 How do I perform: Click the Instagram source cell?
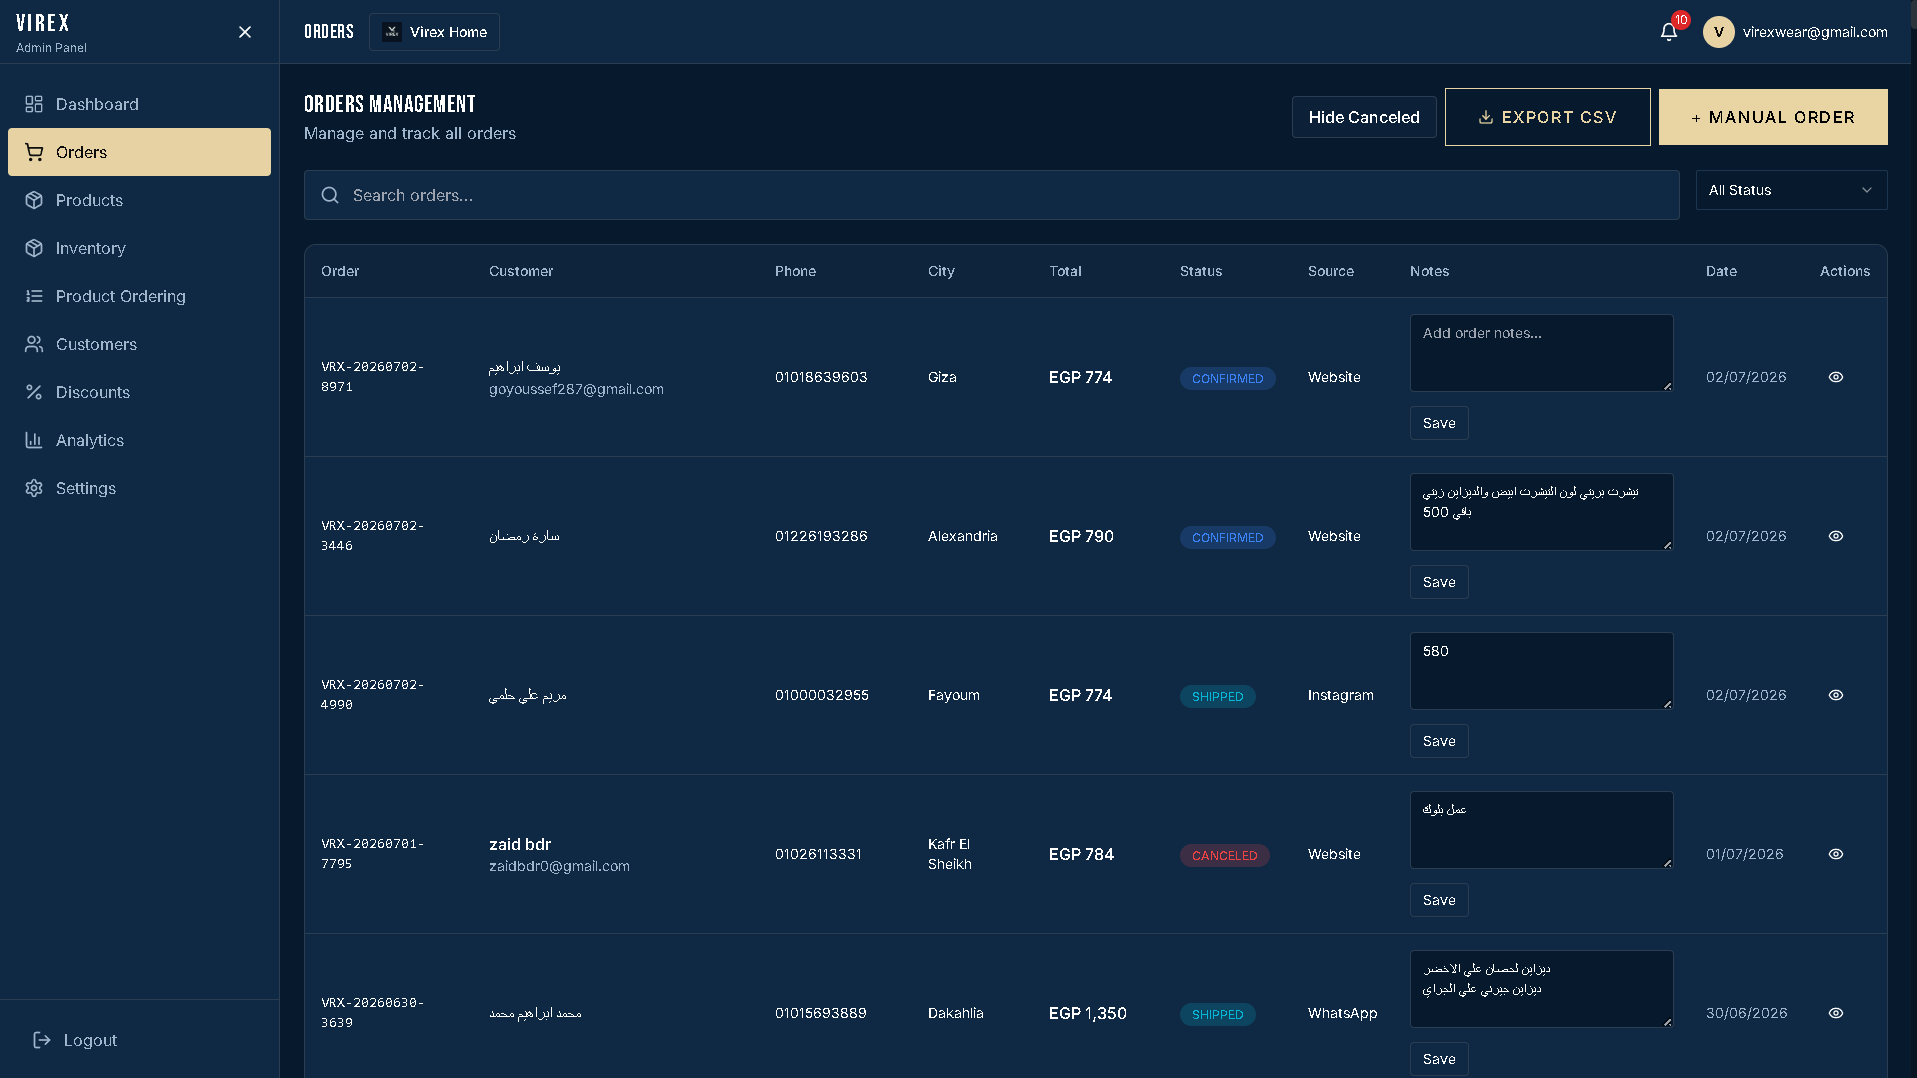[1341, 695]
